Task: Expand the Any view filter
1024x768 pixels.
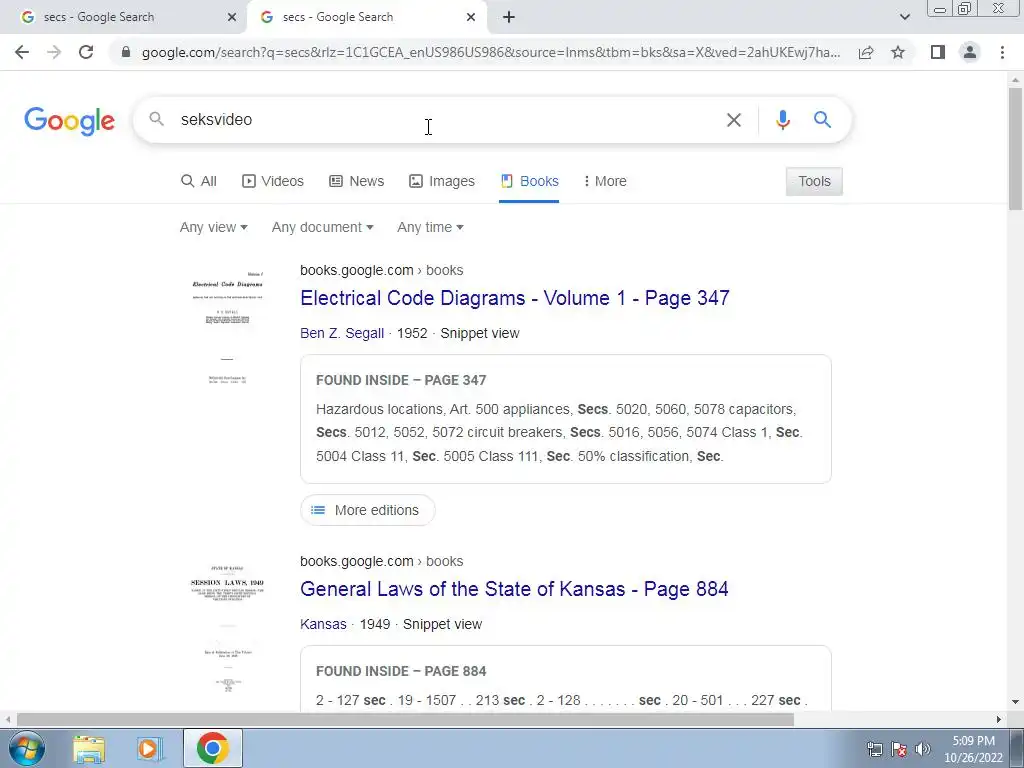Action: [214, 227]
